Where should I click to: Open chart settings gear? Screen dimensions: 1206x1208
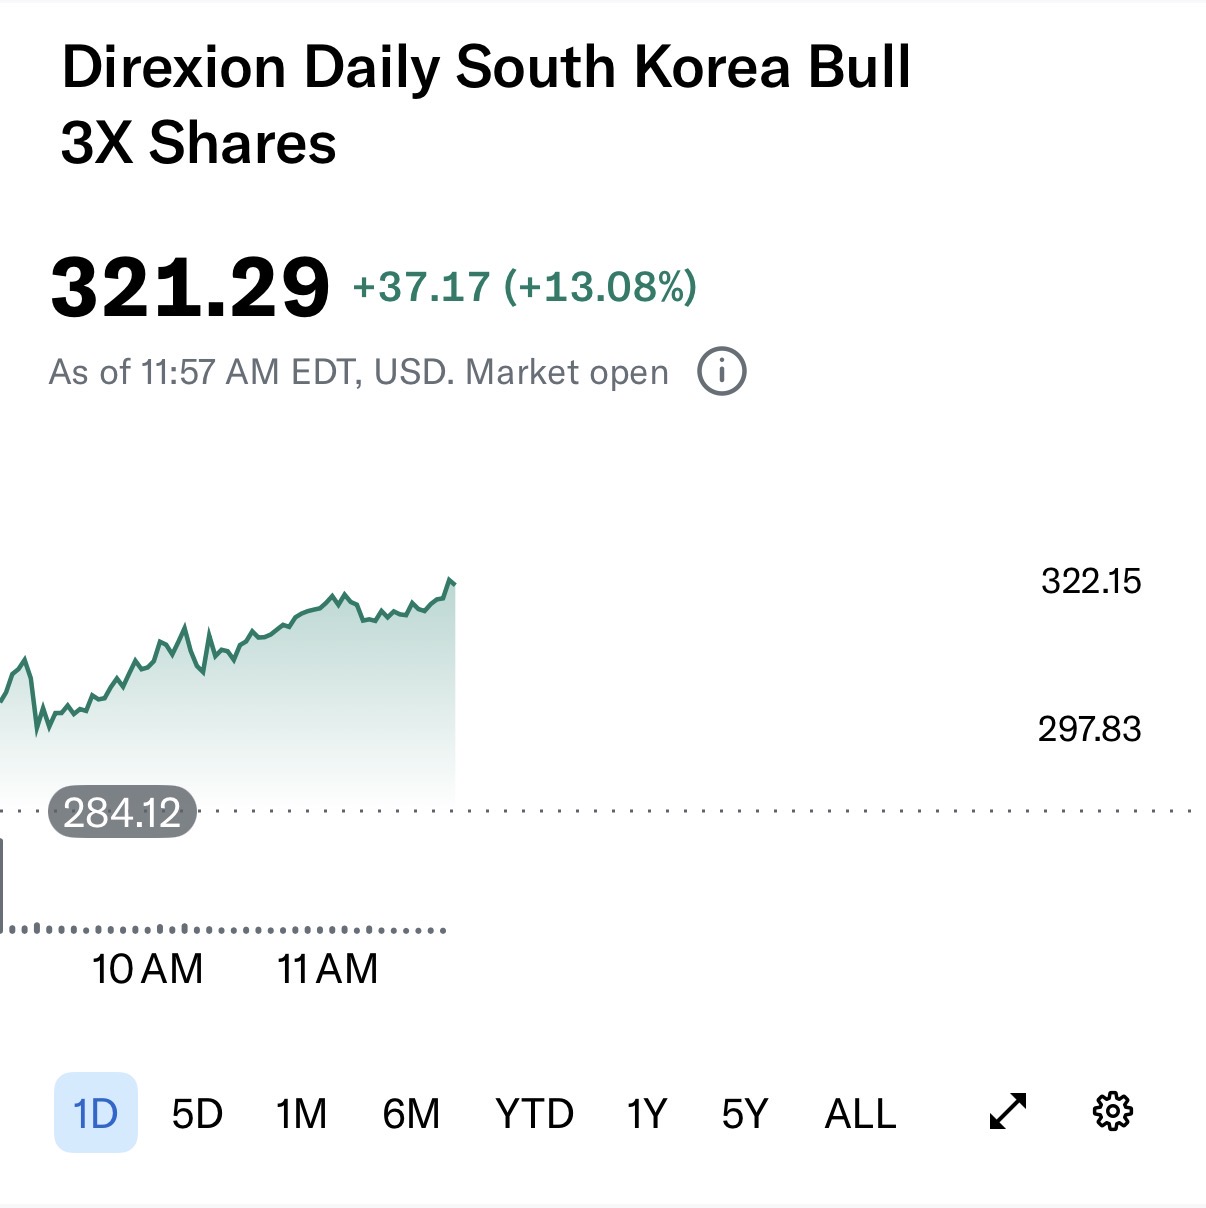tap(1112, 1111)
